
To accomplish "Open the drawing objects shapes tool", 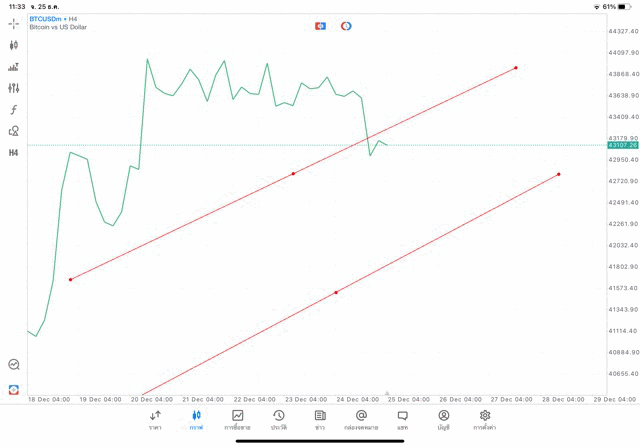I will (x=14, y=131).
